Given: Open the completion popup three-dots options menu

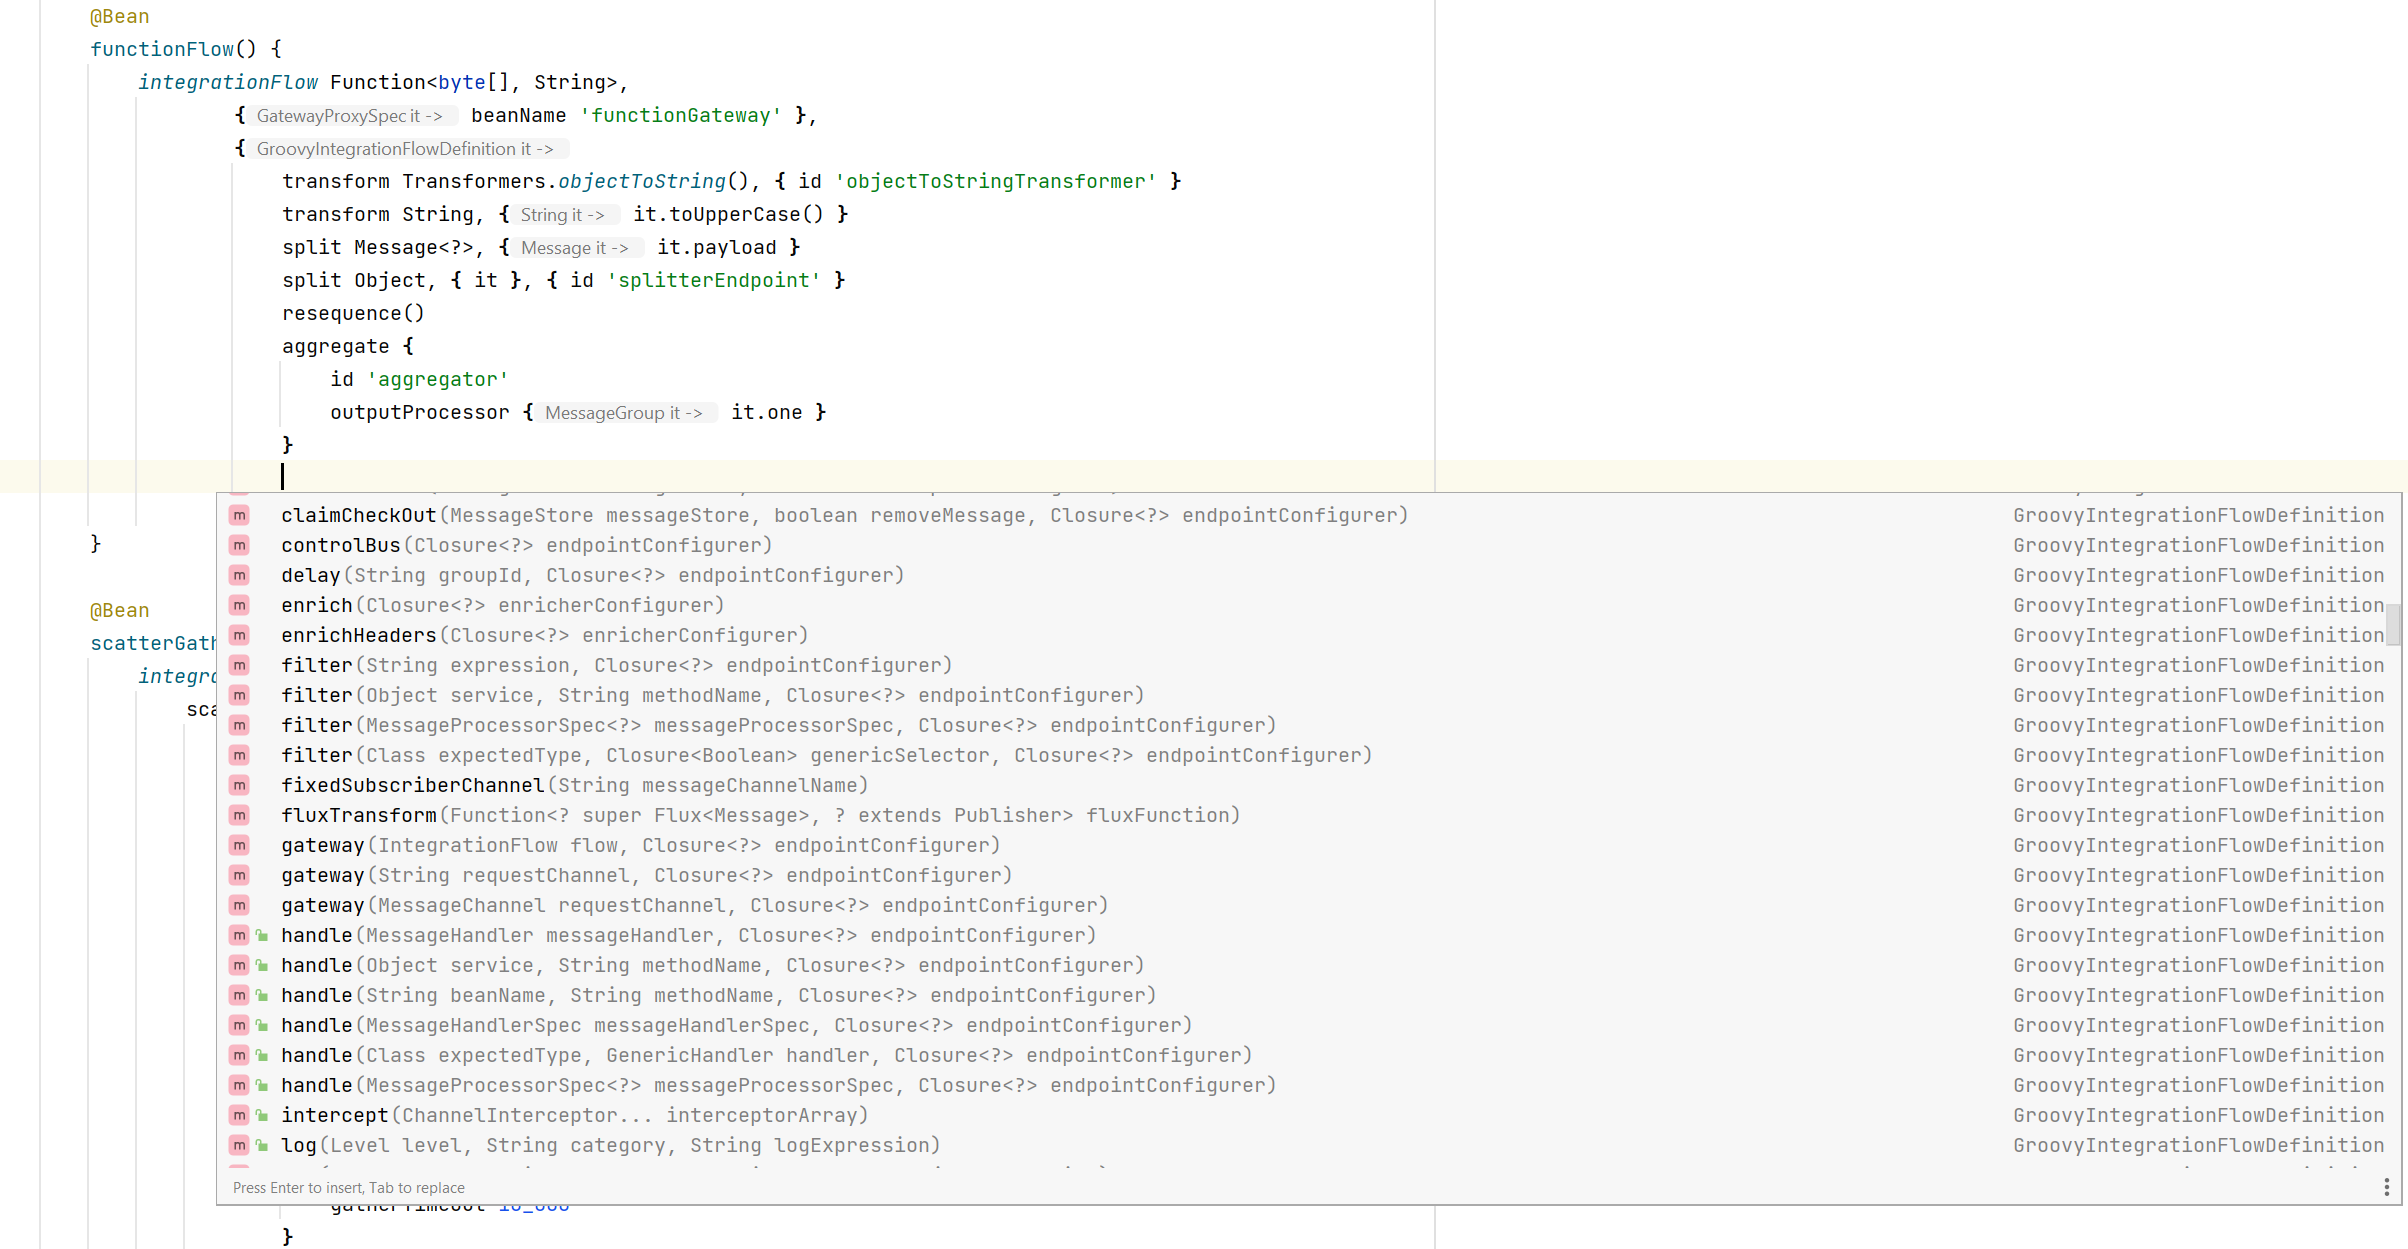Looking at the screenshot, I should [x=2386, y=1187].
